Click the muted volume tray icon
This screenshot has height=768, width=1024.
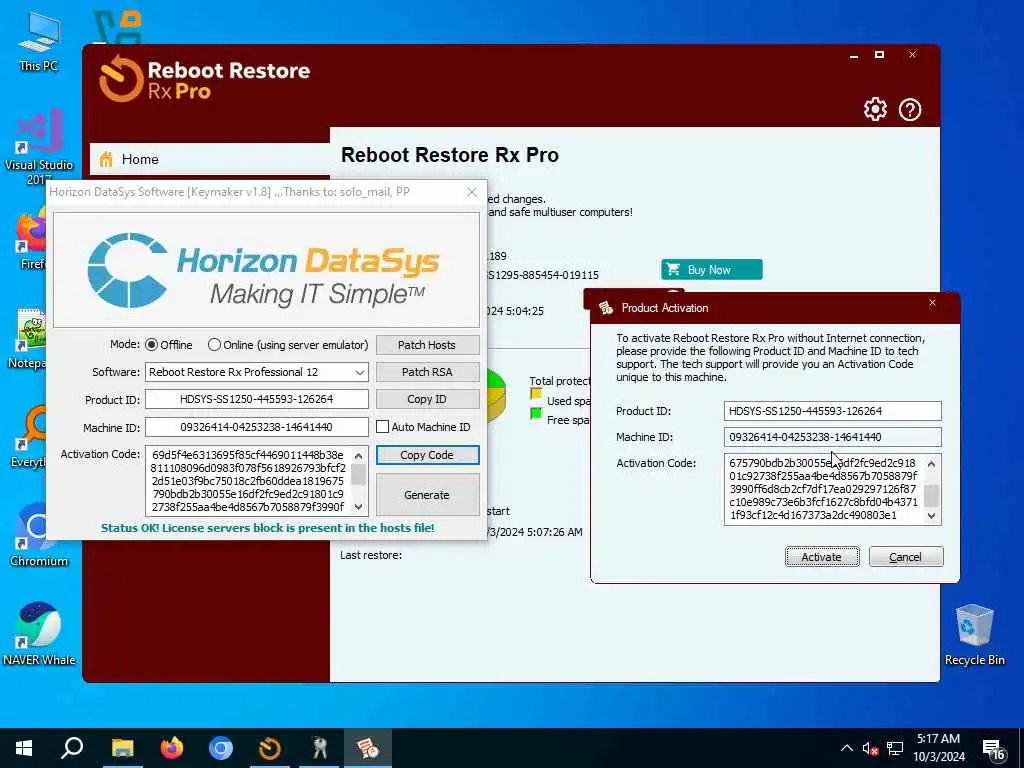pyautogui.click(x=870, y=748)
